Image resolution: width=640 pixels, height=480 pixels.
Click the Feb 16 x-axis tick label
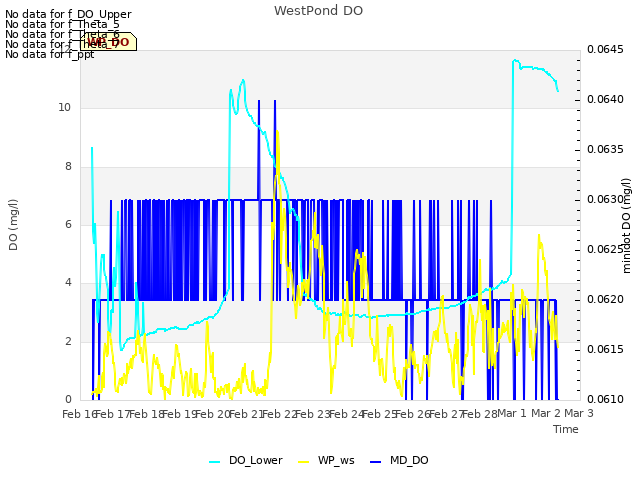pyautogui.click(x=79, y=414)
